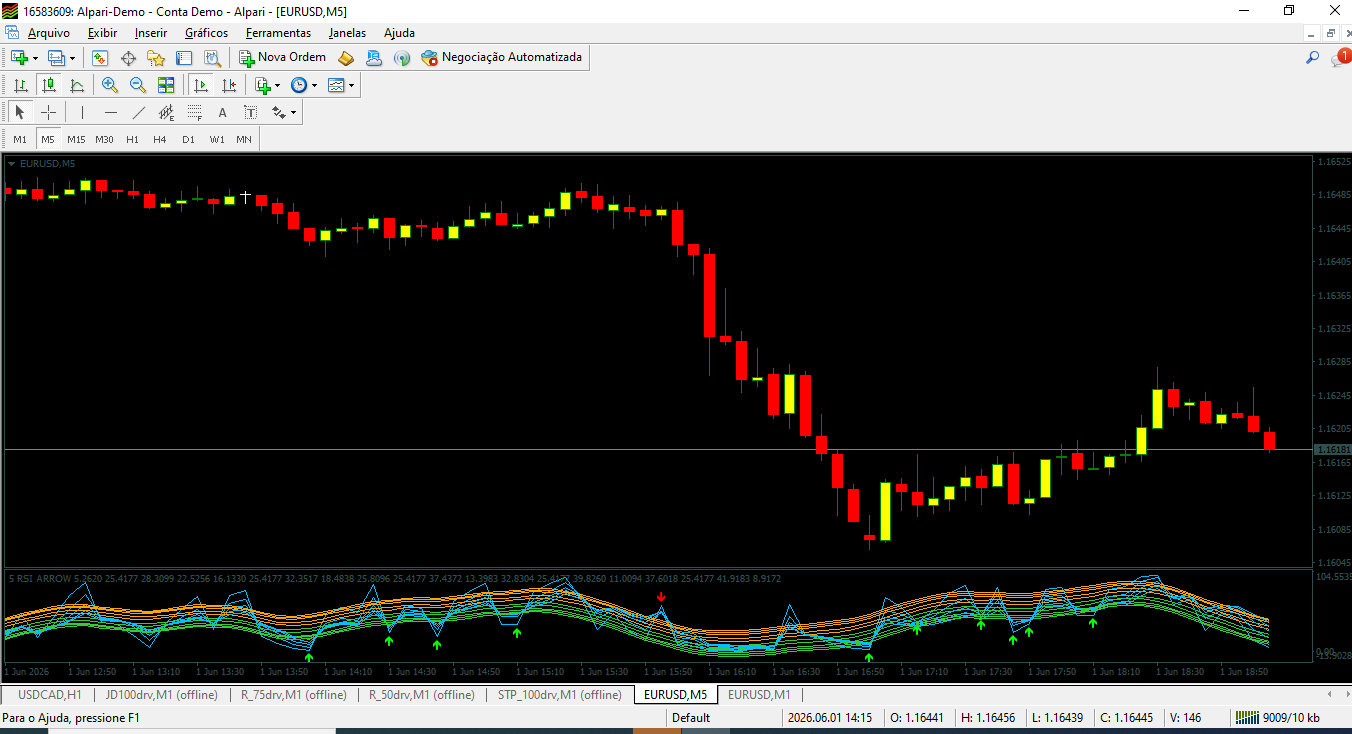Image resolution: width=1352 pixels, height=734 pixels.
Task: Open the Gráficos menu
Action: click(206, 32)
